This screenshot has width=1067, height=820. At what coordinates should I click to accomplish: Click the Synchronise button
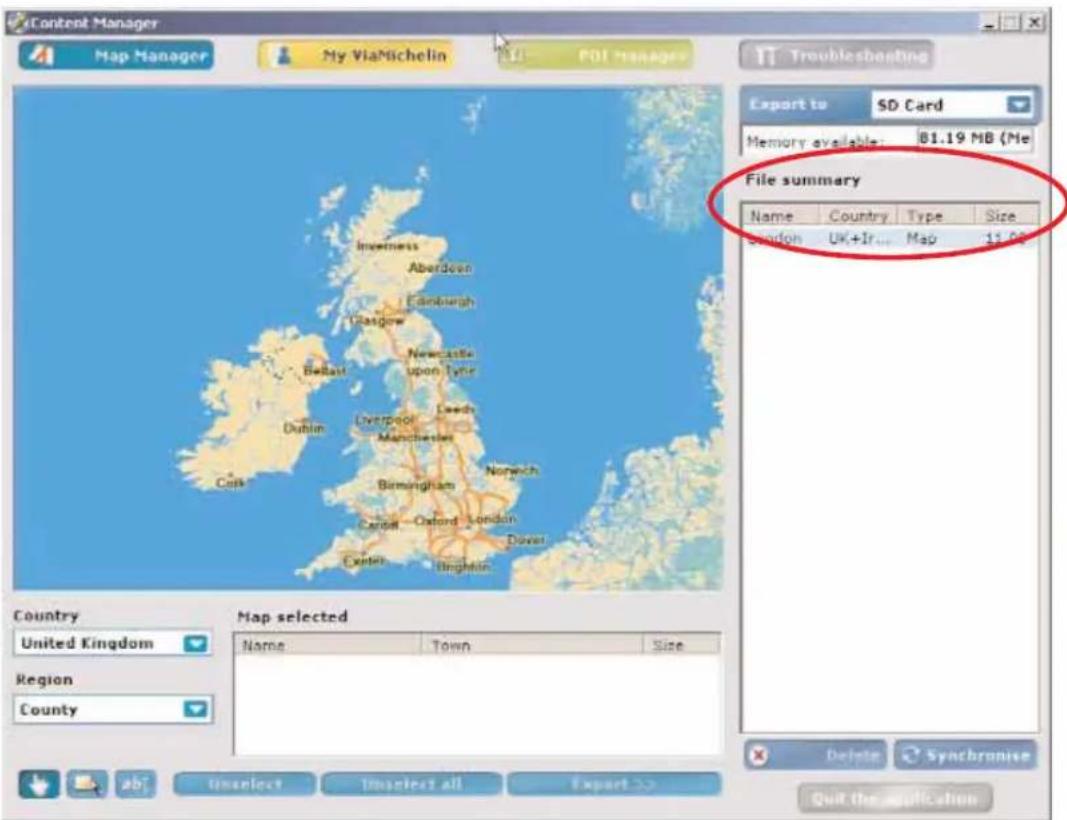pos(966,755)
